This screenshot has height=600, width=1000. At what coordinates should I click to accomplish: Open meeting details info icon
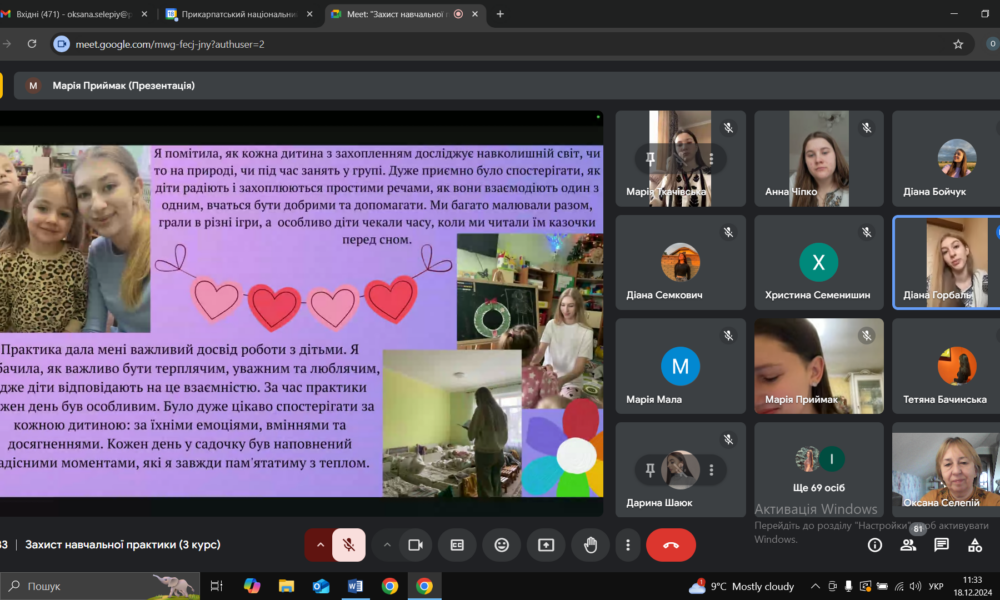coord(875,545)
